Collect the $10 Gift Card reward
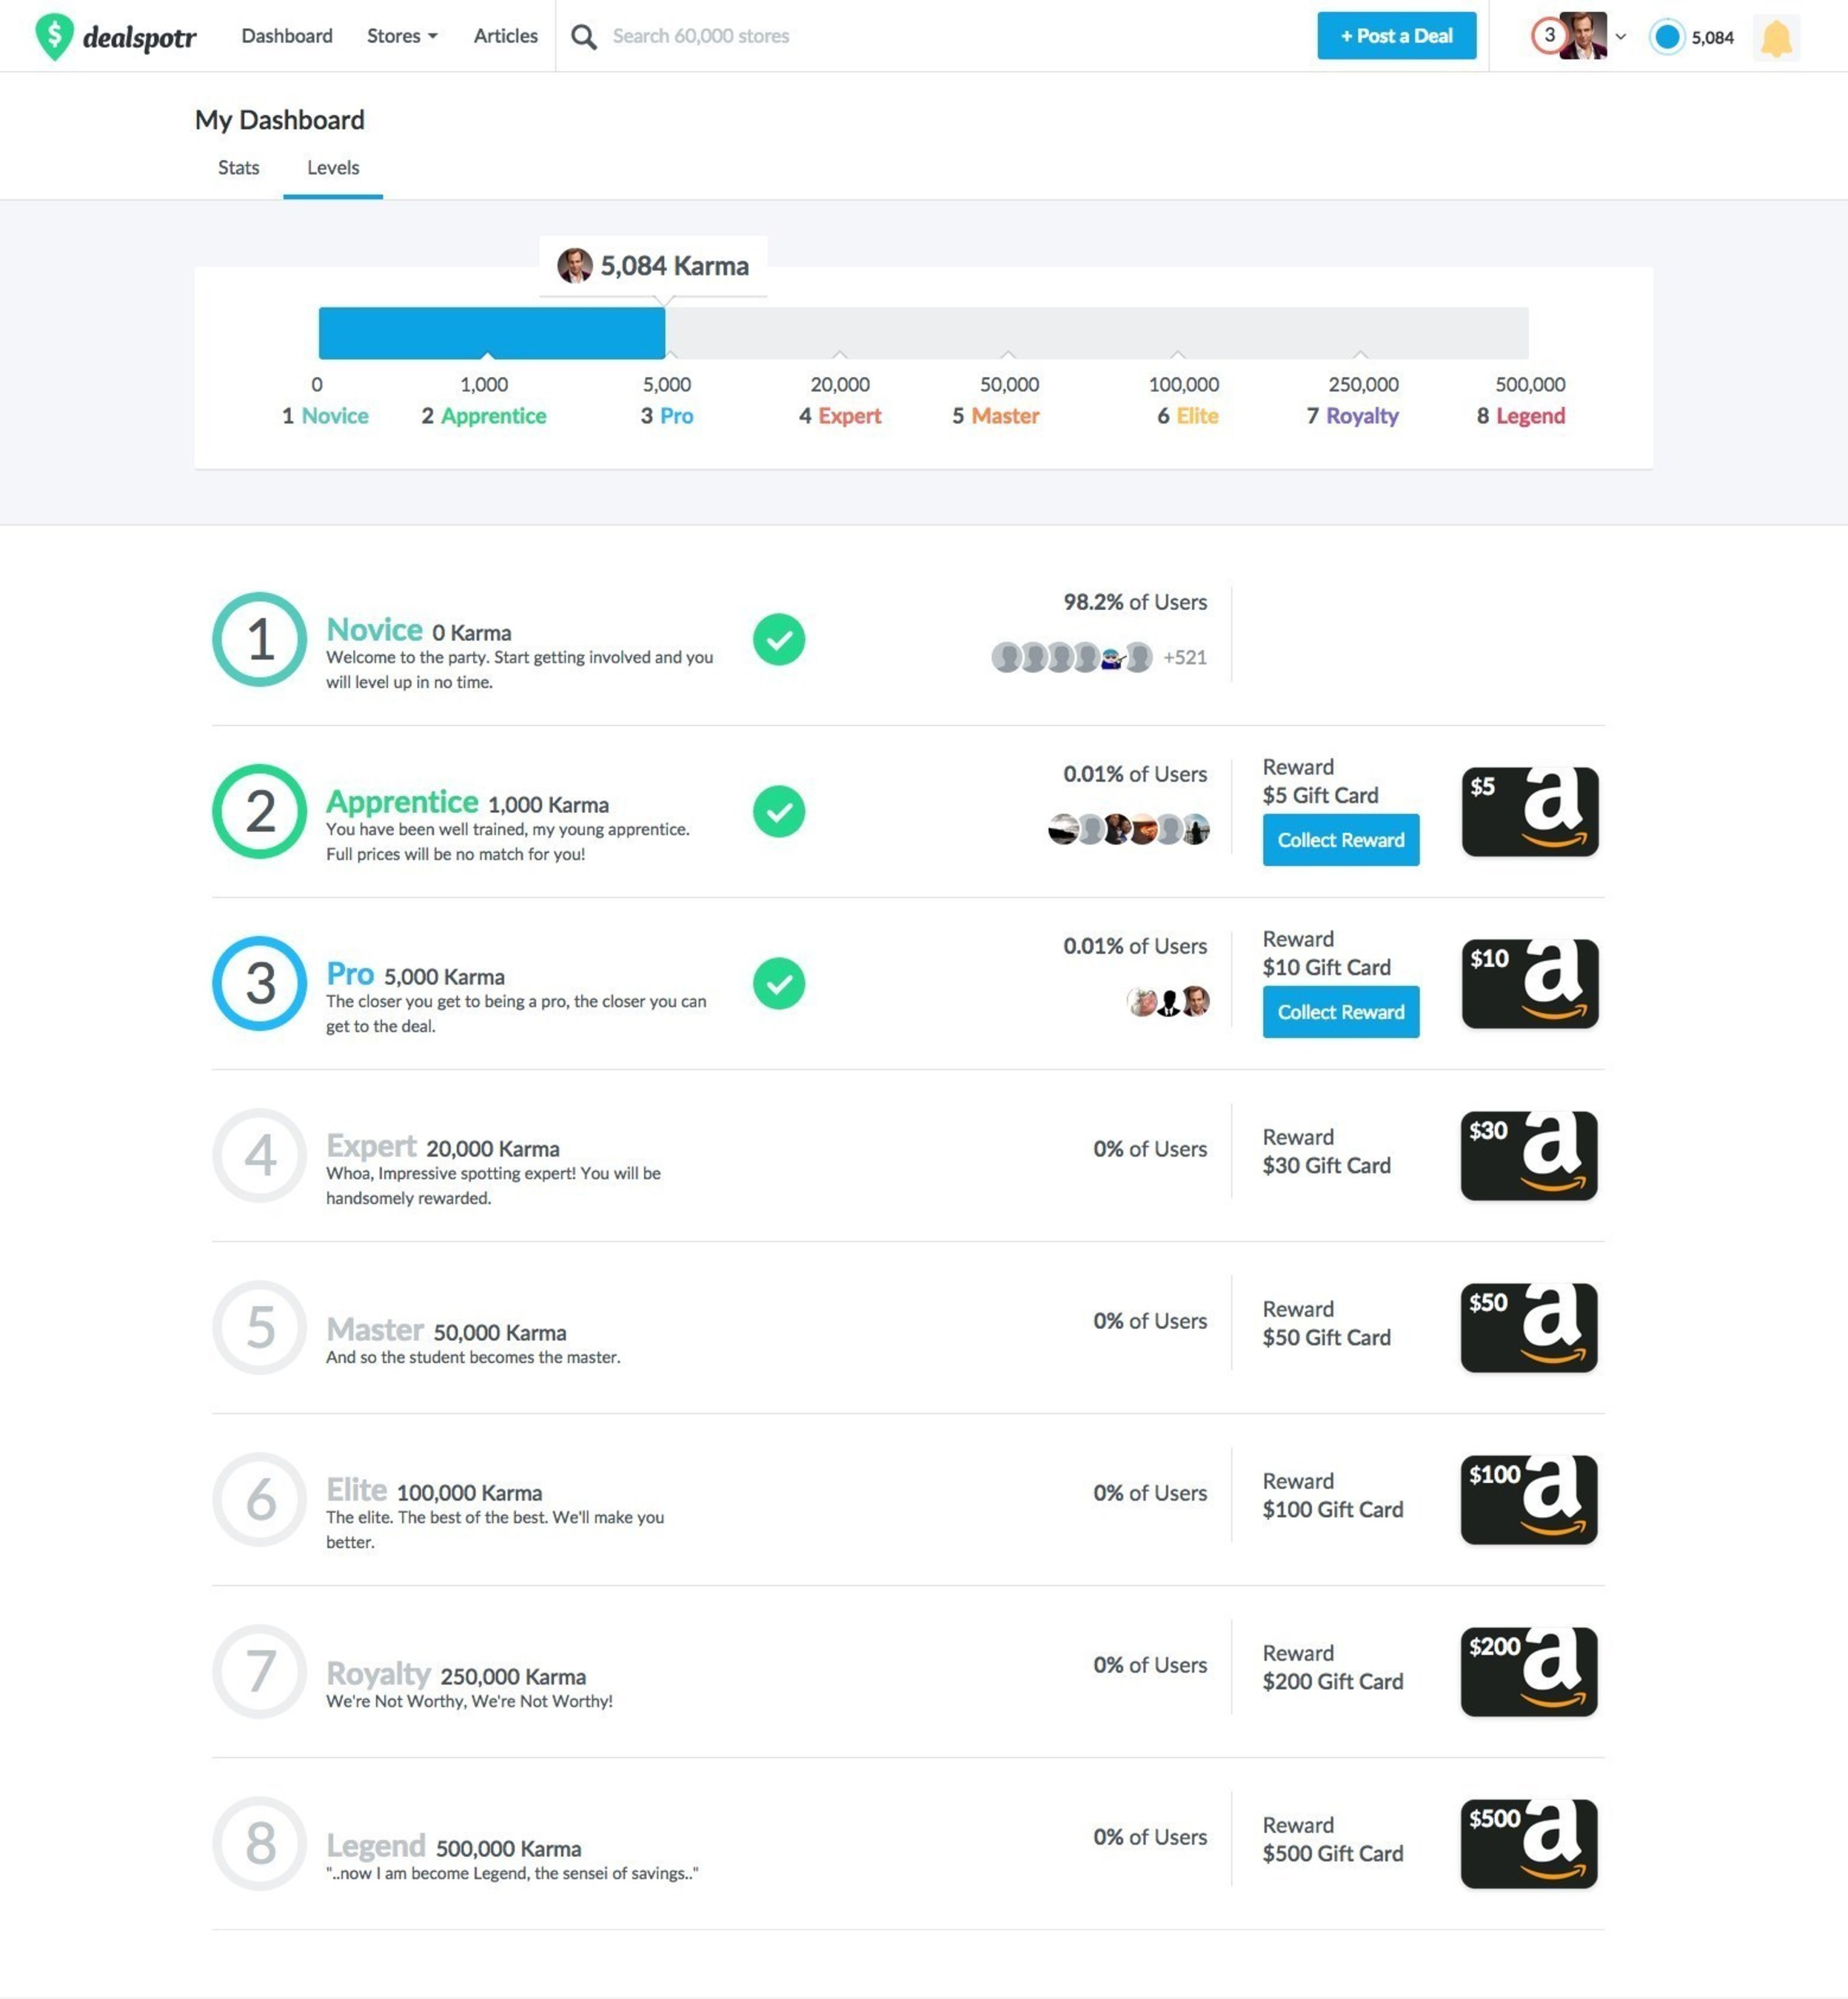The image size is (1848, 1999). (x=1341, y=1012)
